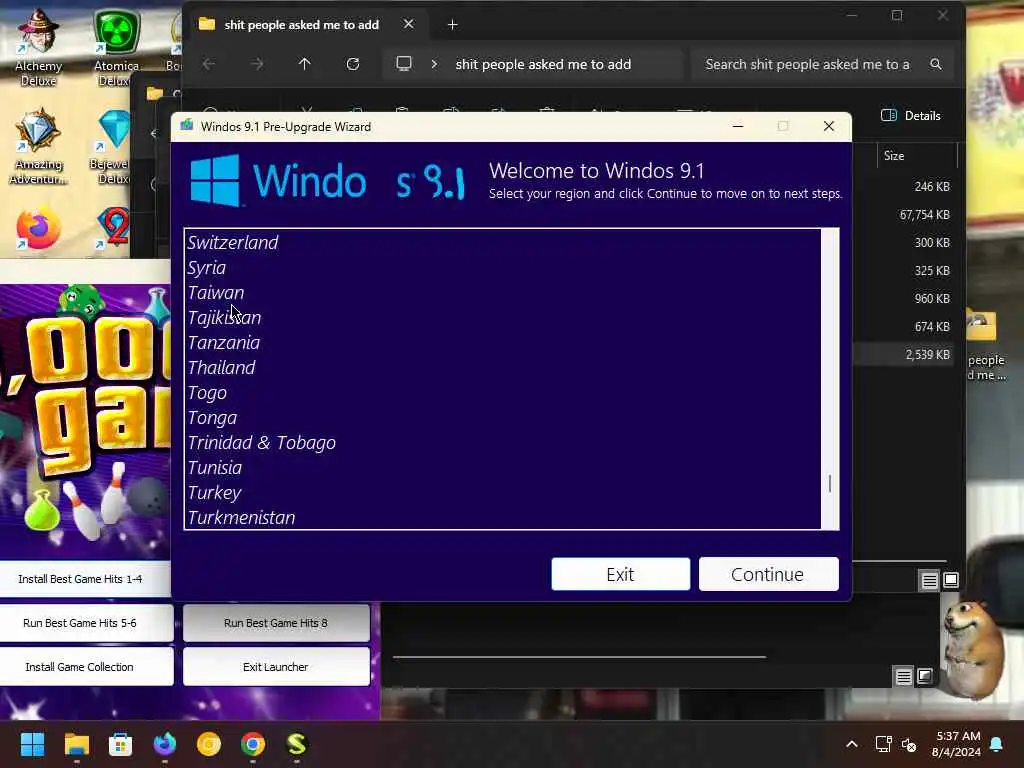1024x768 pixels.
Task: Open the Windows Start menu
Action: pyautogui.click(x=32, y=744)
